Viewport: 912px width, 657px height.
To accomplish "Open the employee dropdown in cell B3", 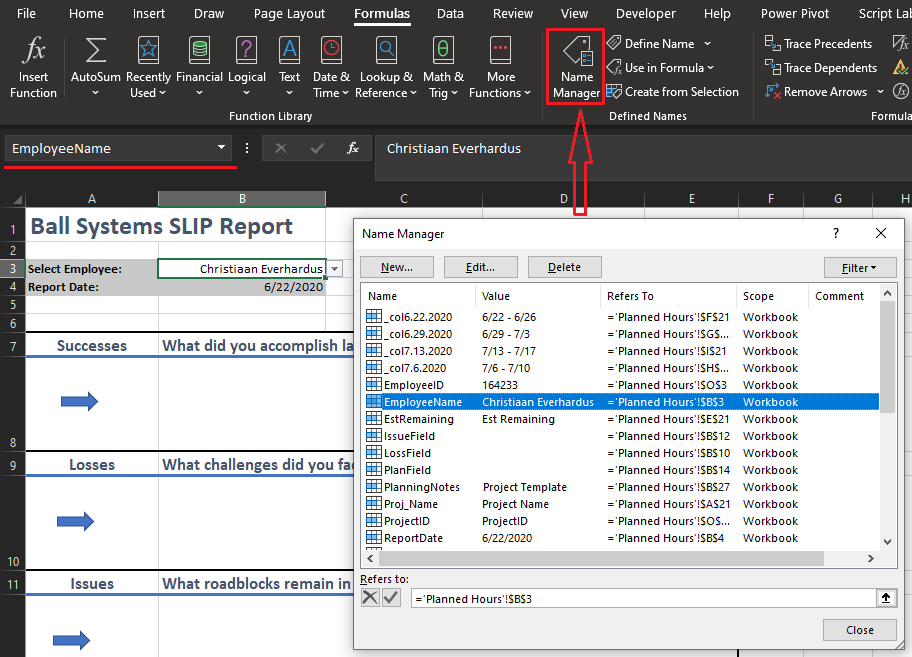I will [334, 269].
